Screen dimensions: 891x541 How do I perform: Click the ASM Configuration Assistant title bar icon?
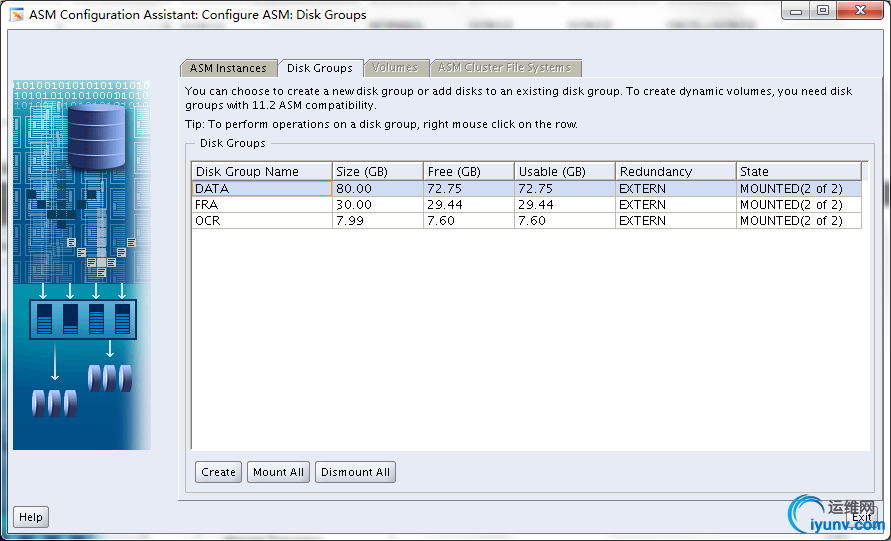(x=16, y=14)
